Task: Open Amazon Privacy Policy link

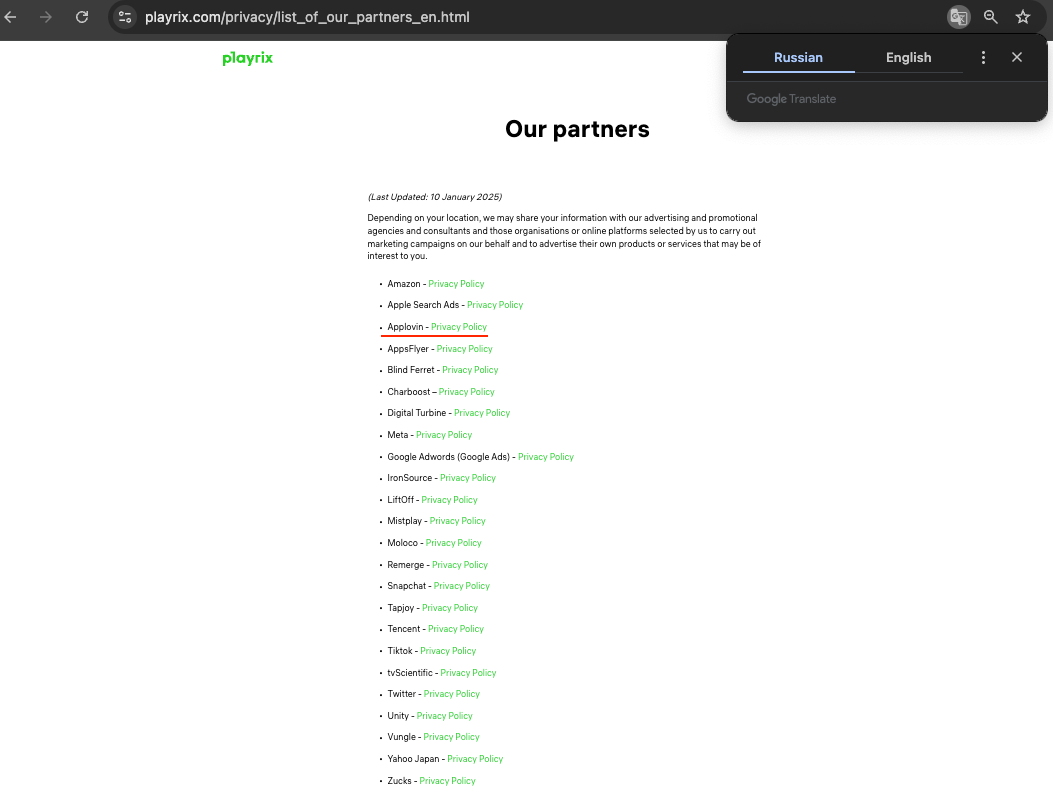Action: (x=456, y=284)
